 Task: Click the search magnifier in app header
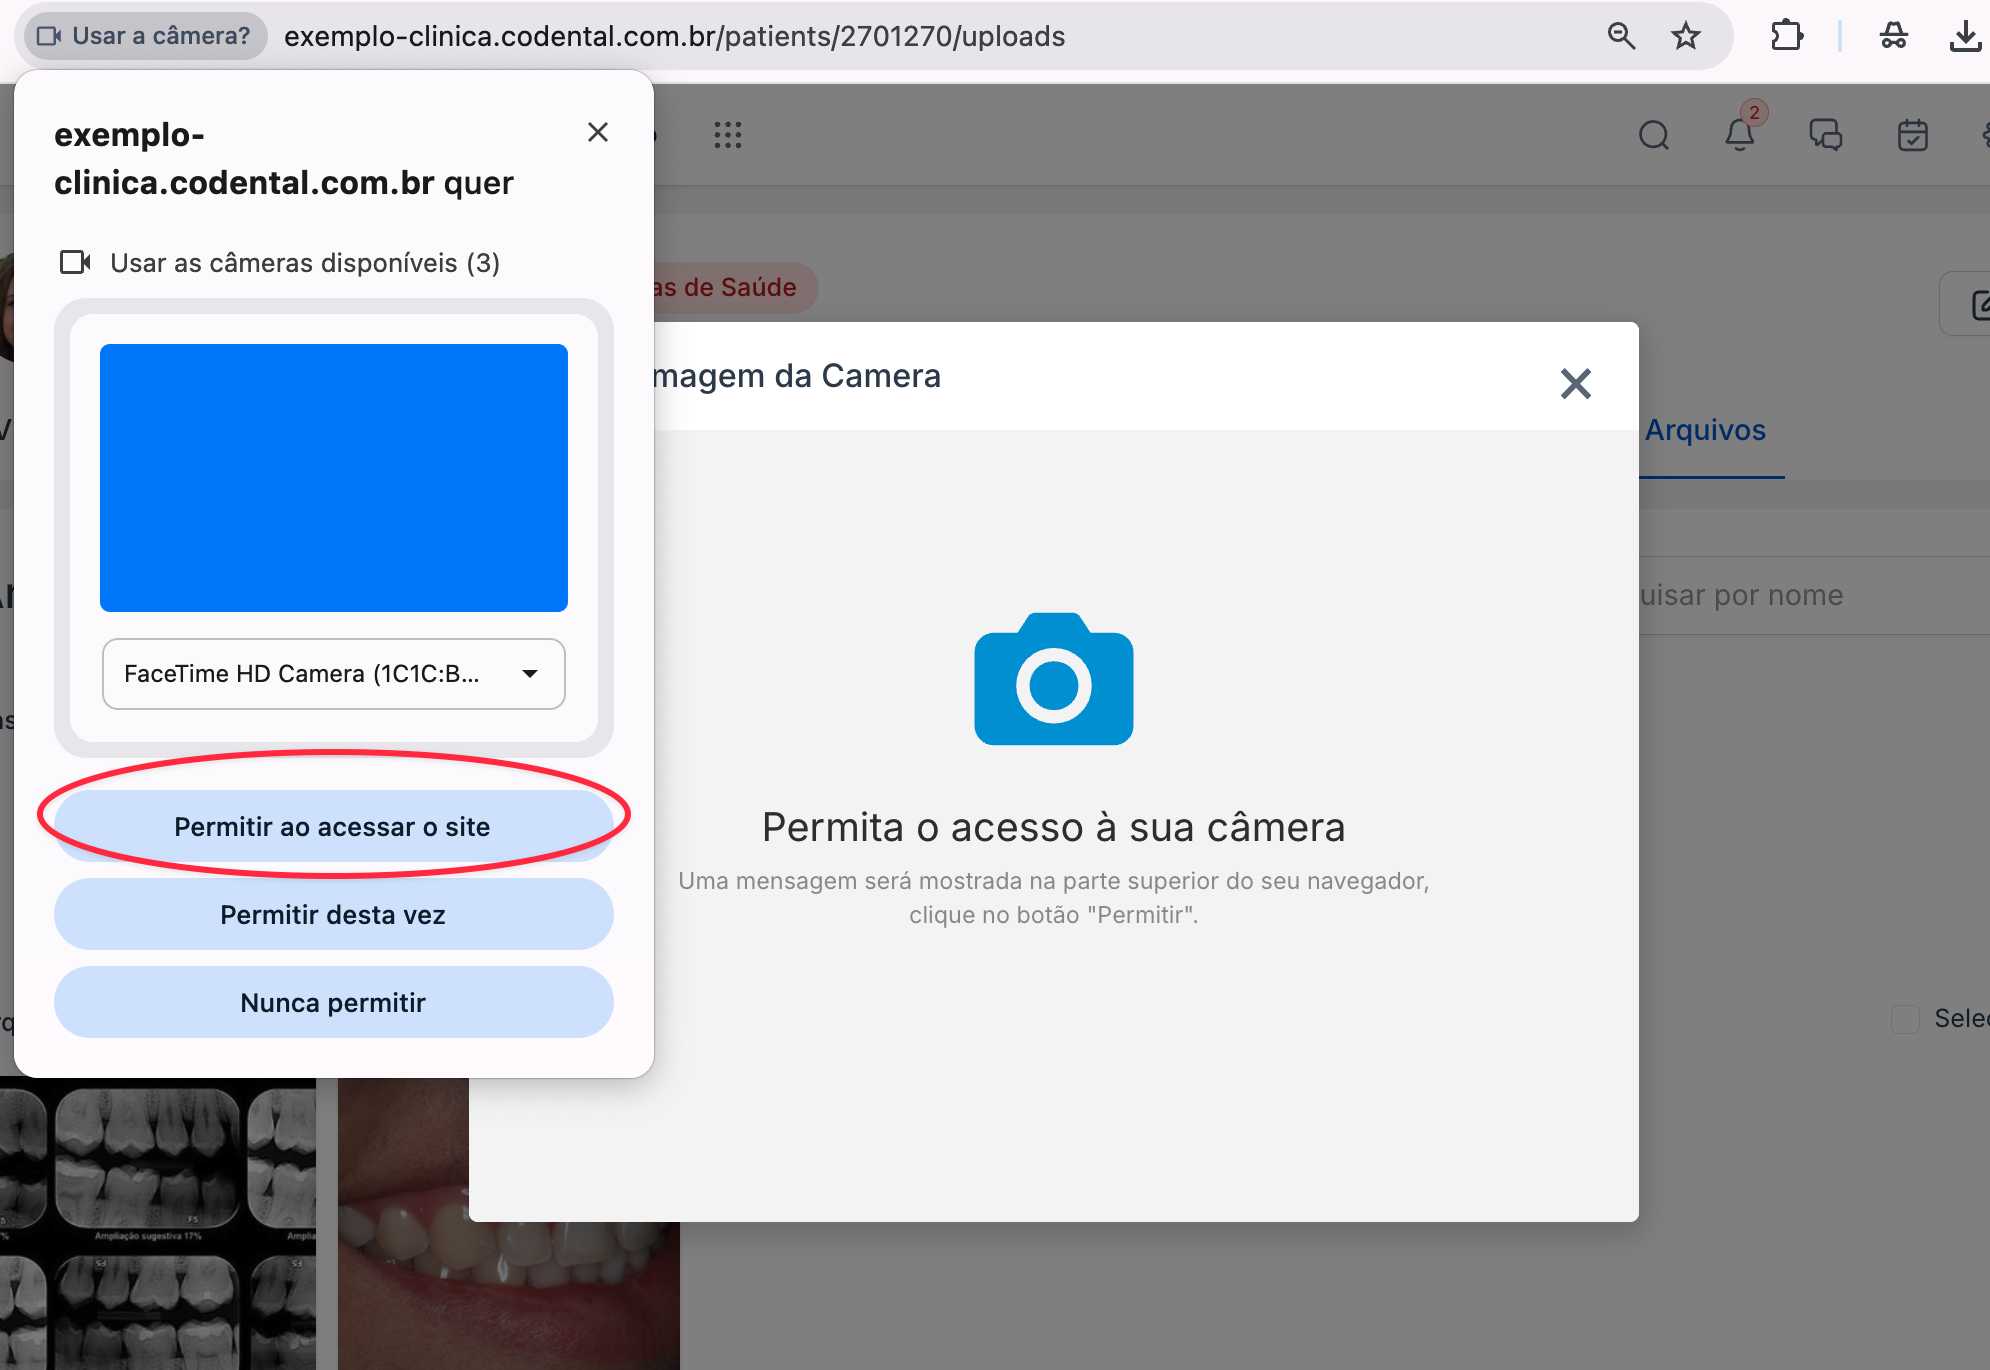pos(1654,135)
